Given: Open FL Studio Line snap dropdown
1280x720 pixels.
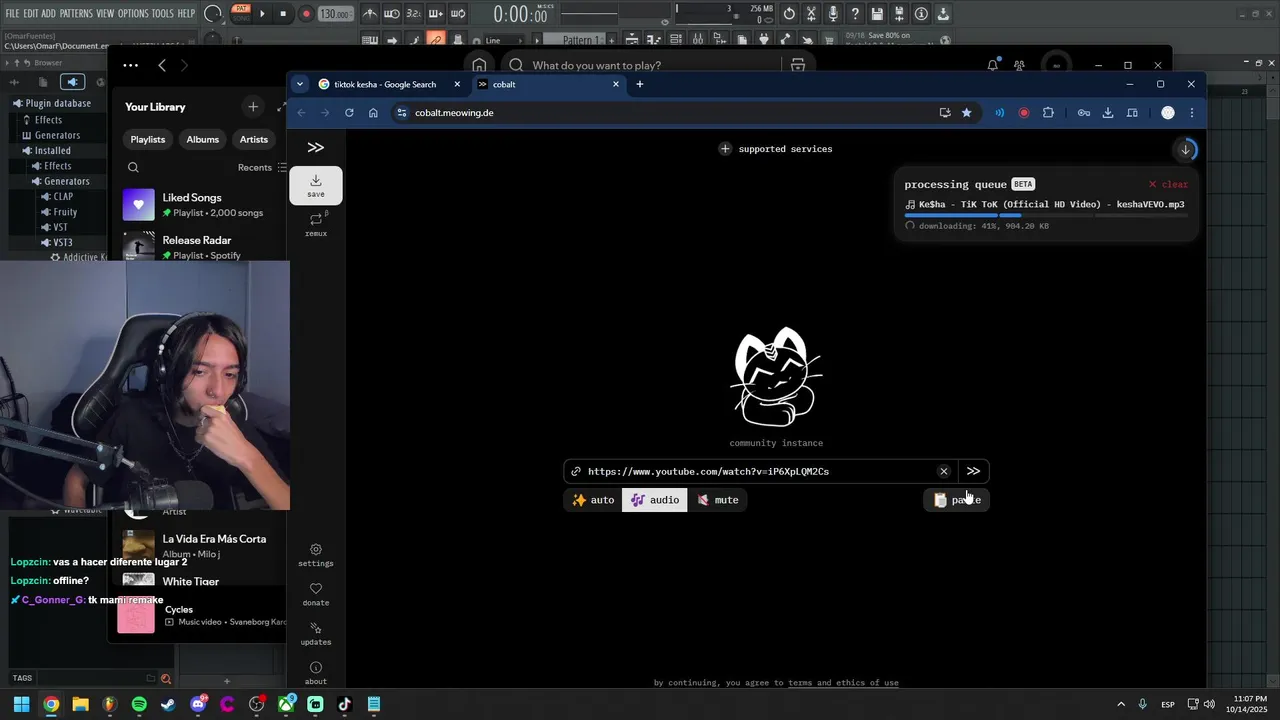Looking at the screenshot, I should click(x=506, y=40).
